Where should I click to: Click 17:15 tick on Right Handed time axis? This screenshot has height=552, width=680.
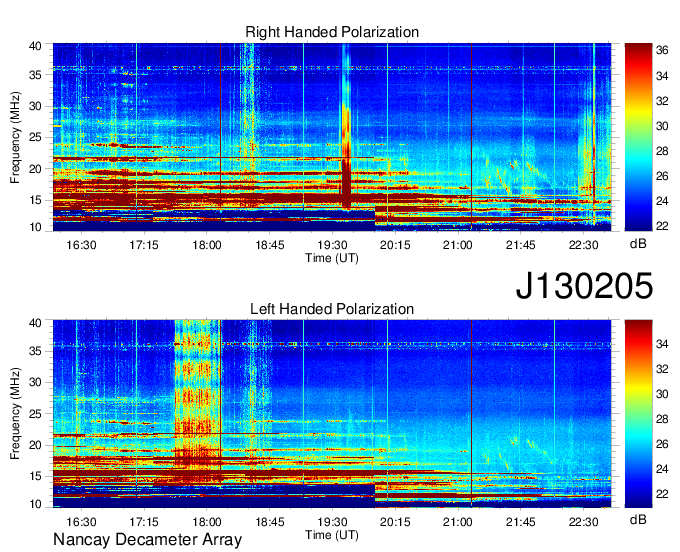[144, 245]
